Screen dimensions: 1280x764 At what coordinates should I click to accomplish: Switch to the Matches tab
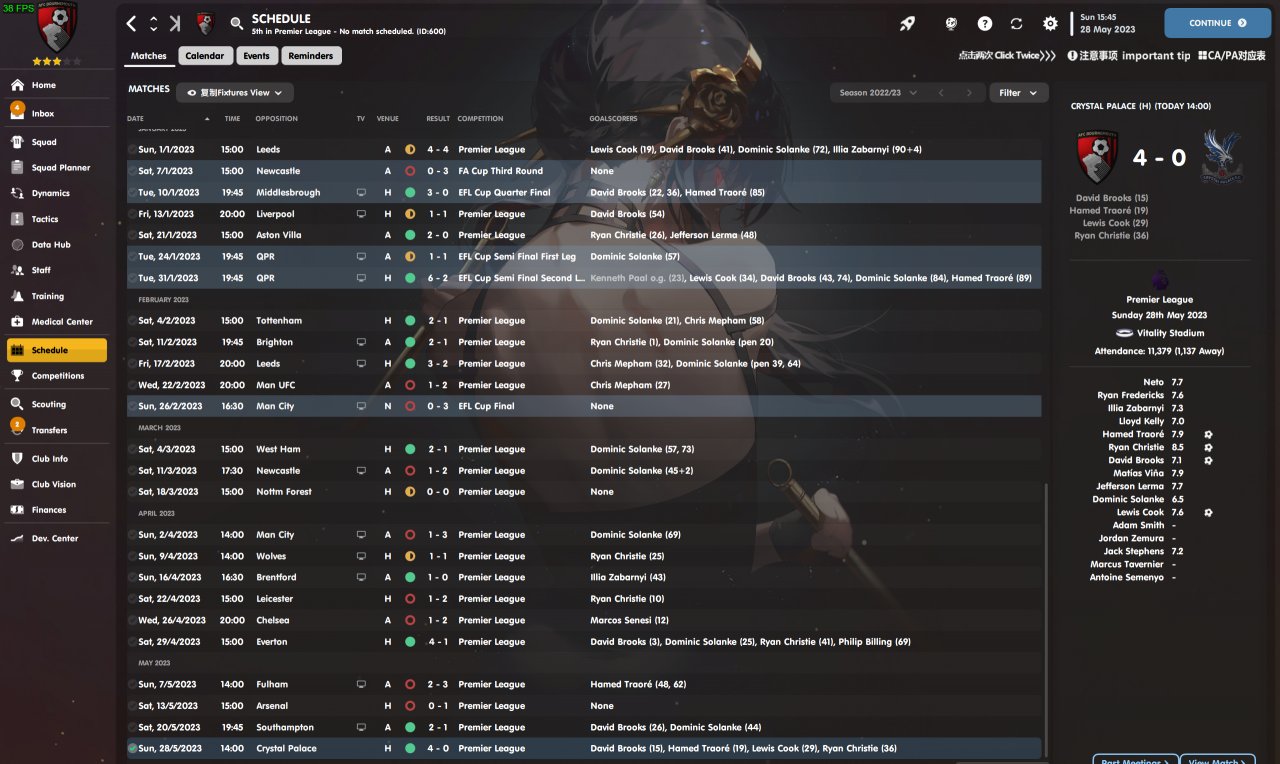pyautogui.click(x=149, y=56)
